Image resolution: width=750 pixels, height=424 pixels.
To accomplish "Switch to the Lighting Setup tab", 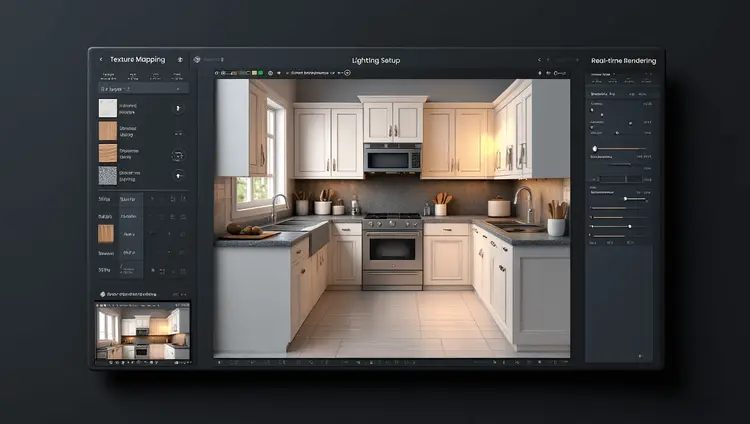I will tap(376, 61).
